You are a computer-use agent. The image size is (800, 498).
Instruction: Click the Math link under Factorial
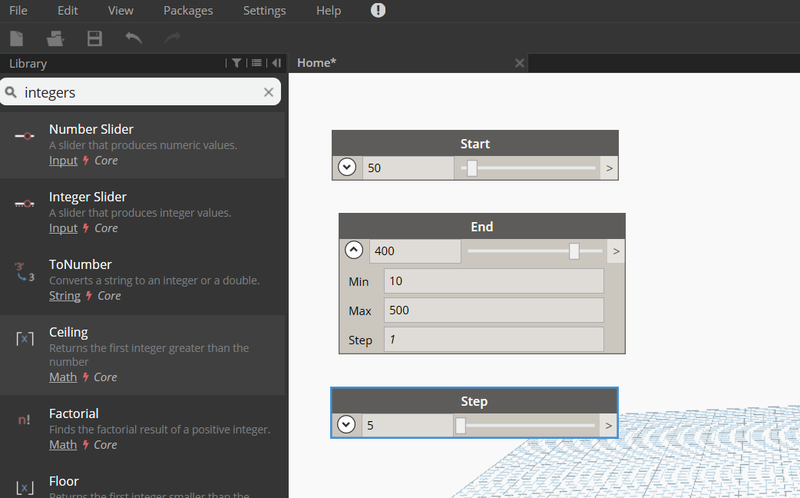pos(63,445)
